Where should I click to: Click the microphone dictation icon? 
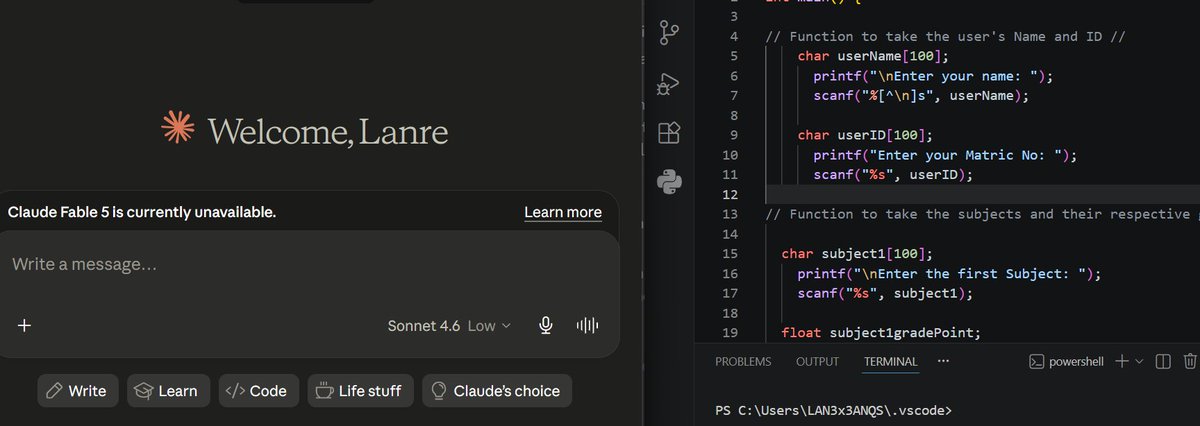546,325
